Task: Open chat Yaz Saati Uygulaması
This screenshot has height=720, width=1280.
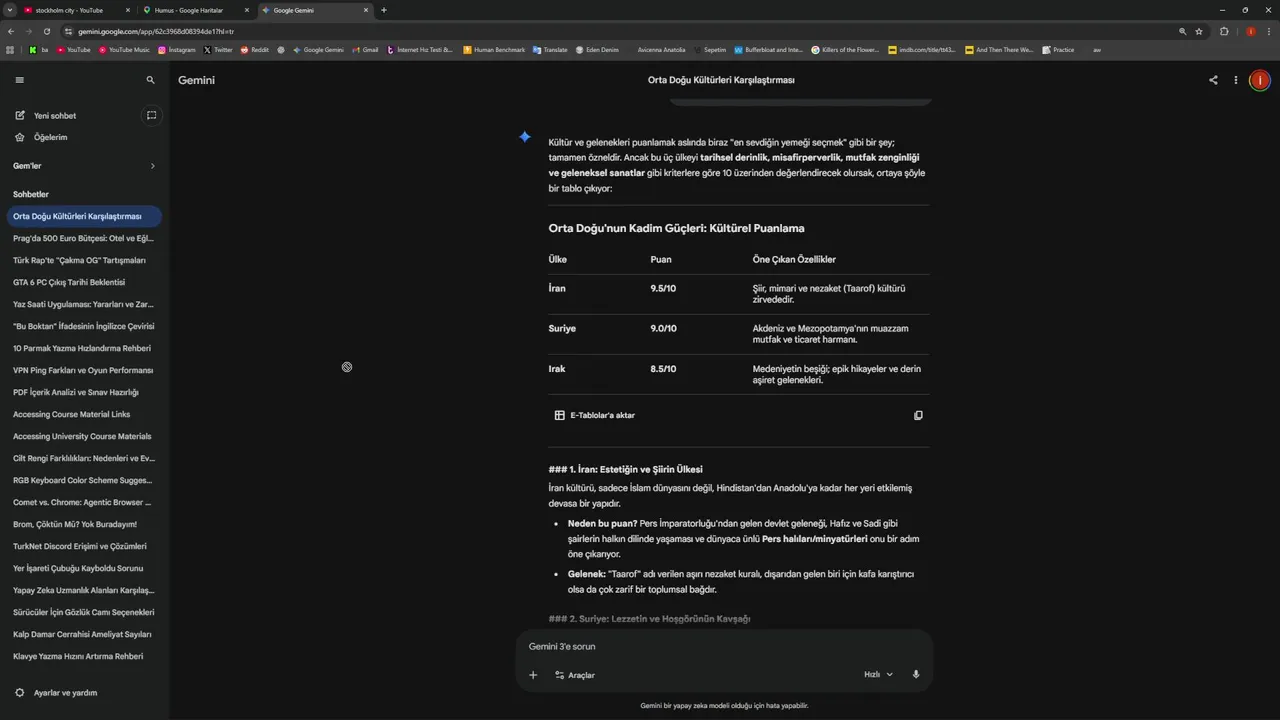Action: pyautogui.click(x=84, y=304)
